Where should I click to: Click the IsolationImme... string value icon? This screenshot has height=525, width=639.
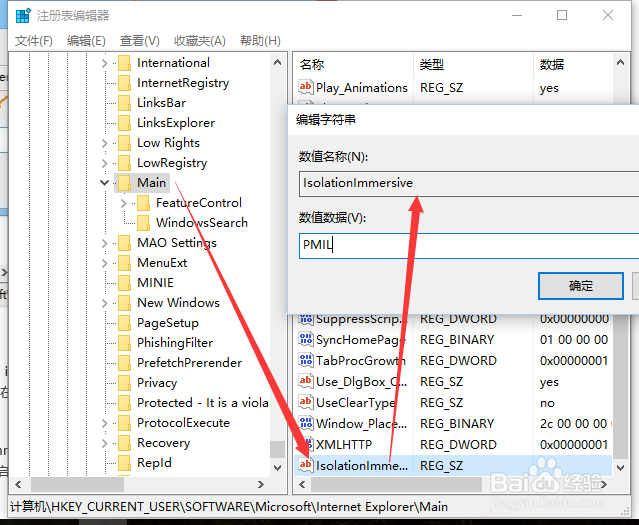point(306,465)
